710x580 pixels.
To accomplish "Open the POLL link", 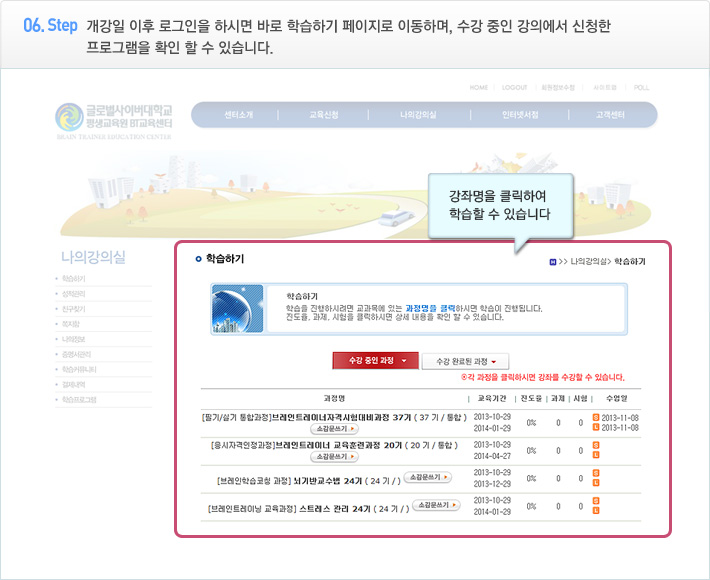I will (x=641, y=88).
